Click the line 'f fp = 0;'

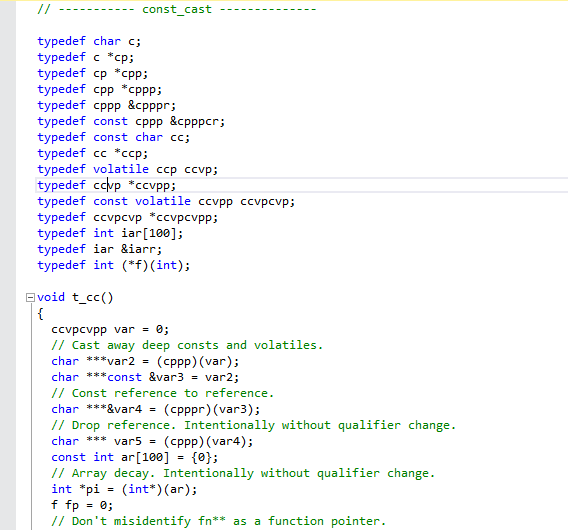(82, 505)
